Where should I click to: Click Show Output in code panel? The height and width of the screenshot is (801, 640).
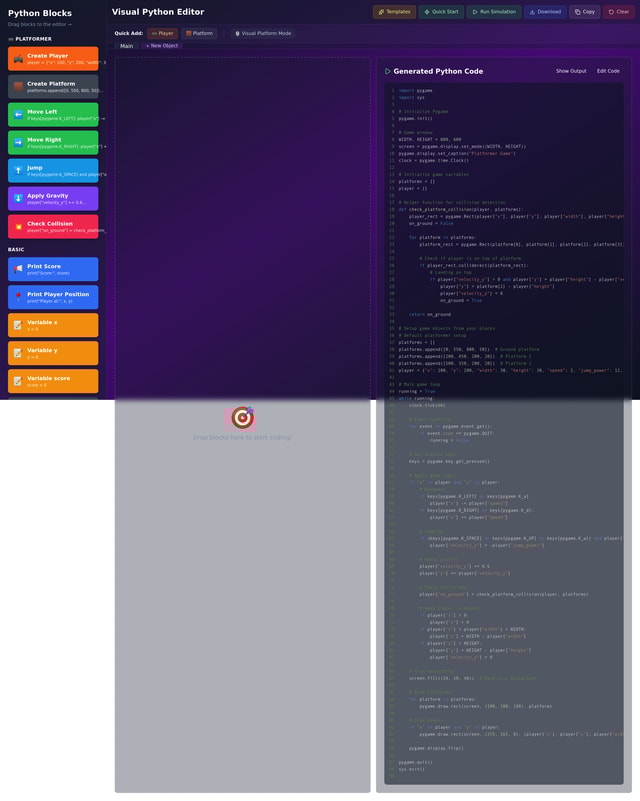click(x=571, y=71)
